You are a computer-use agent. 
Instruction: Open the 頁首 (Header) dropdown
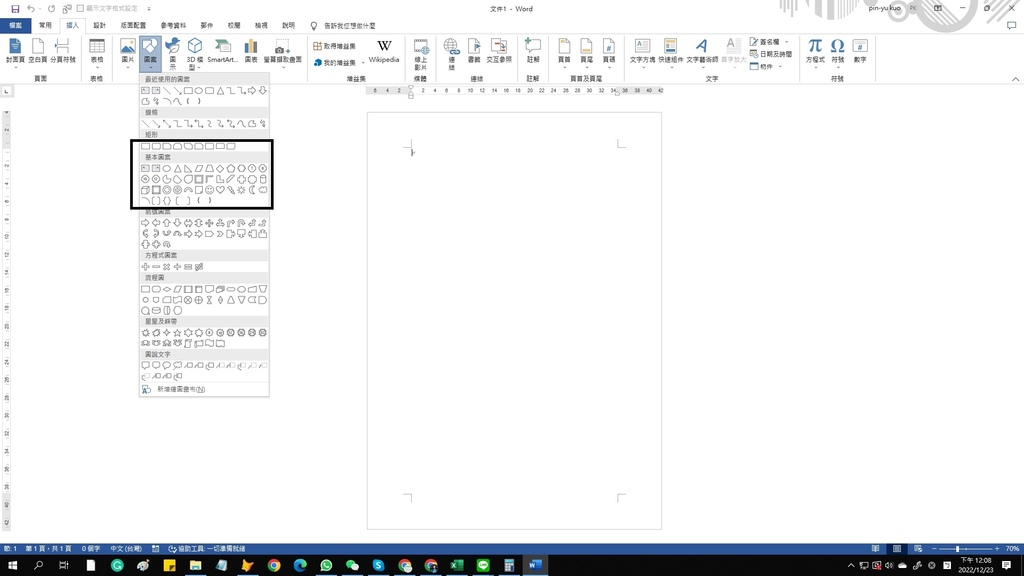pos(564,53)
